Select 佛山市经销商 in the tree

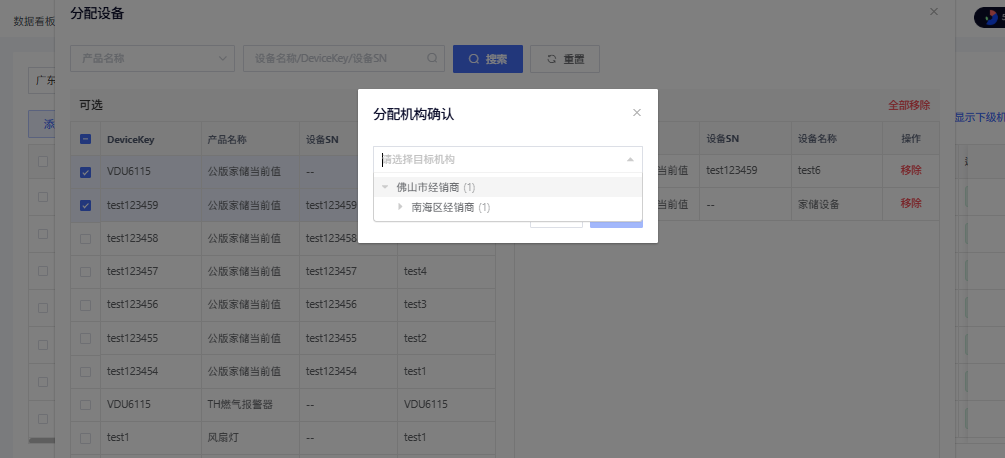(x=427, y=187)
